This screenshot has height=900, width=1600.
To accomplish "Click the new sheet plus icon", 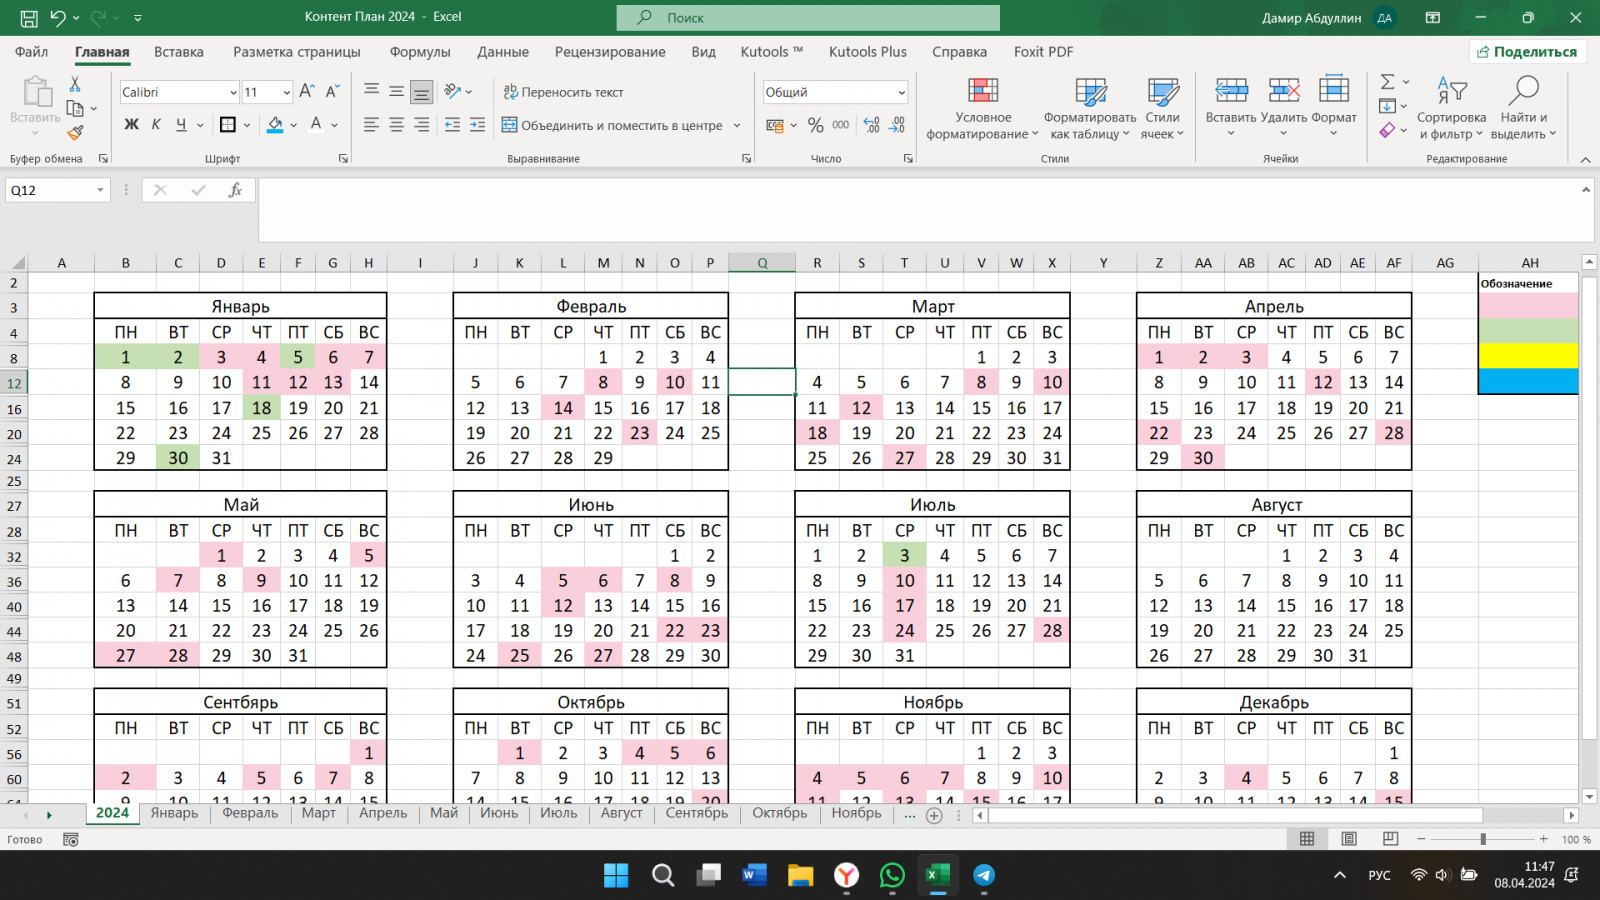I will (x=934, y=815).
